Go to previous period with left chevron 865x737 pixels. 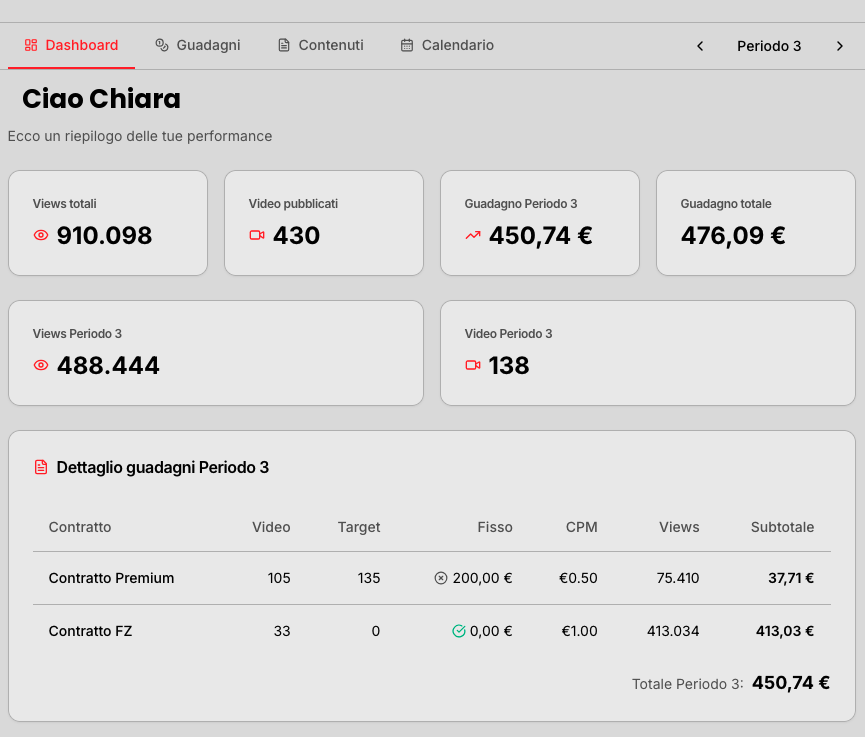[x=700, y=46]
